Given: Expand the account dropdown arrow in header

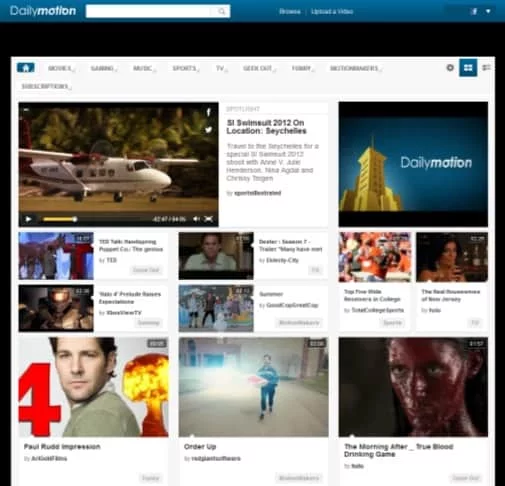Looking at the screenshot, I should pos(488,11).
